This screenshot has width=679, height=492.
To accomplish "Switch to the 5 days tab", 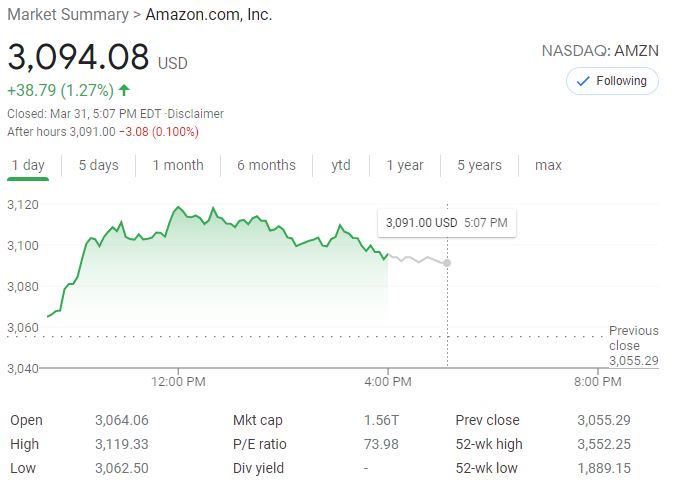I will (x=98, y=165).
